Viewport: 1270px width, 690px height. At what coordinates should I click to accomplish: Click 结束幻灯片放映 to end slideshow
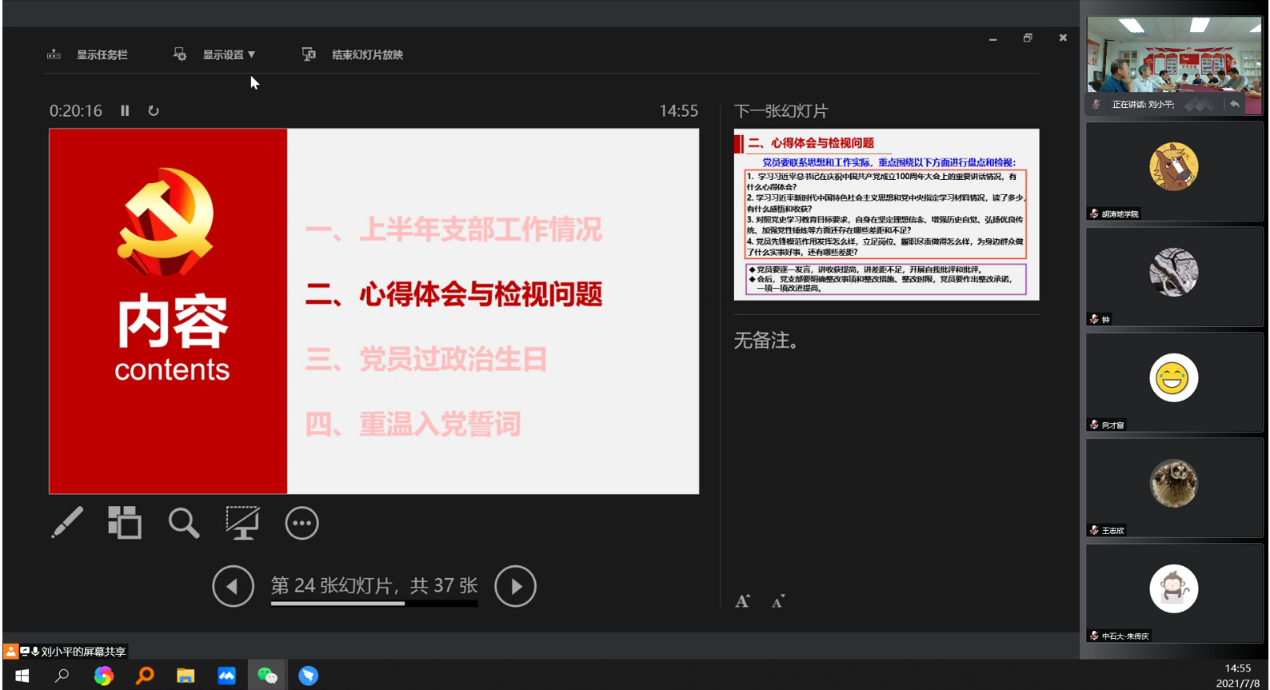point(353,55)
